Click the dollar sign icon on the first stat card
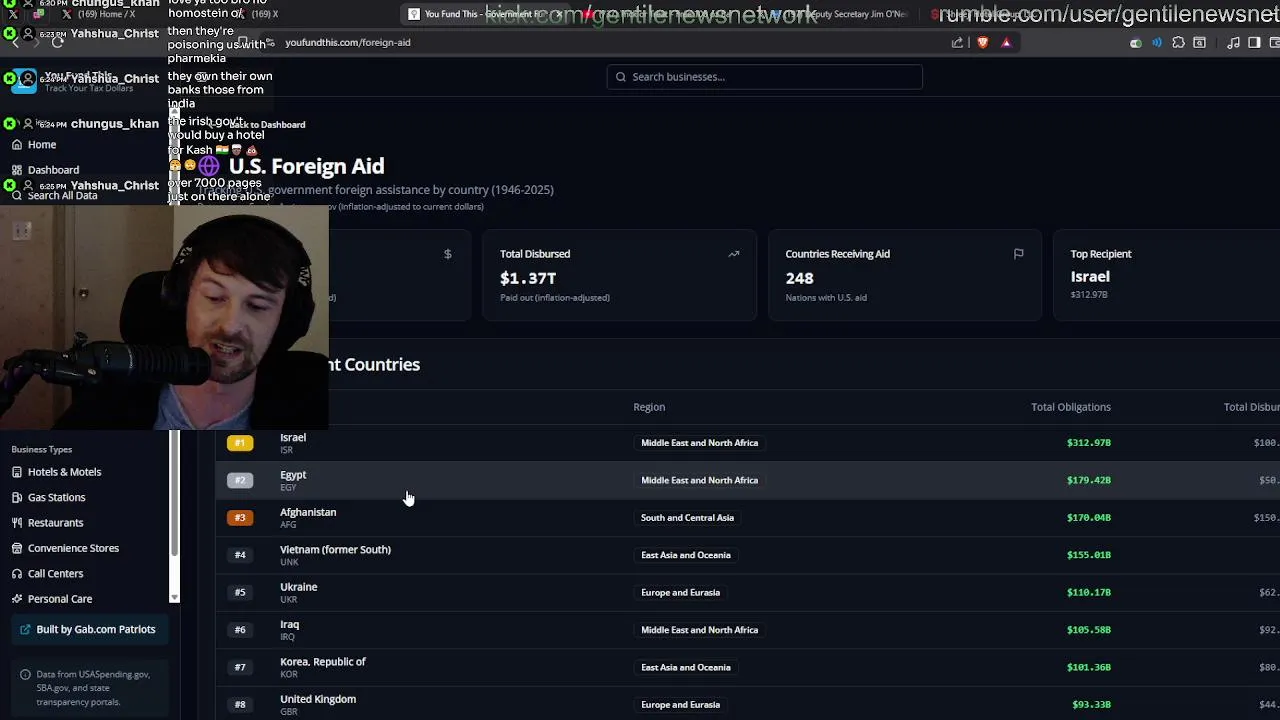Viewport: 1280px width, 720px height. (x=447, y=254)
